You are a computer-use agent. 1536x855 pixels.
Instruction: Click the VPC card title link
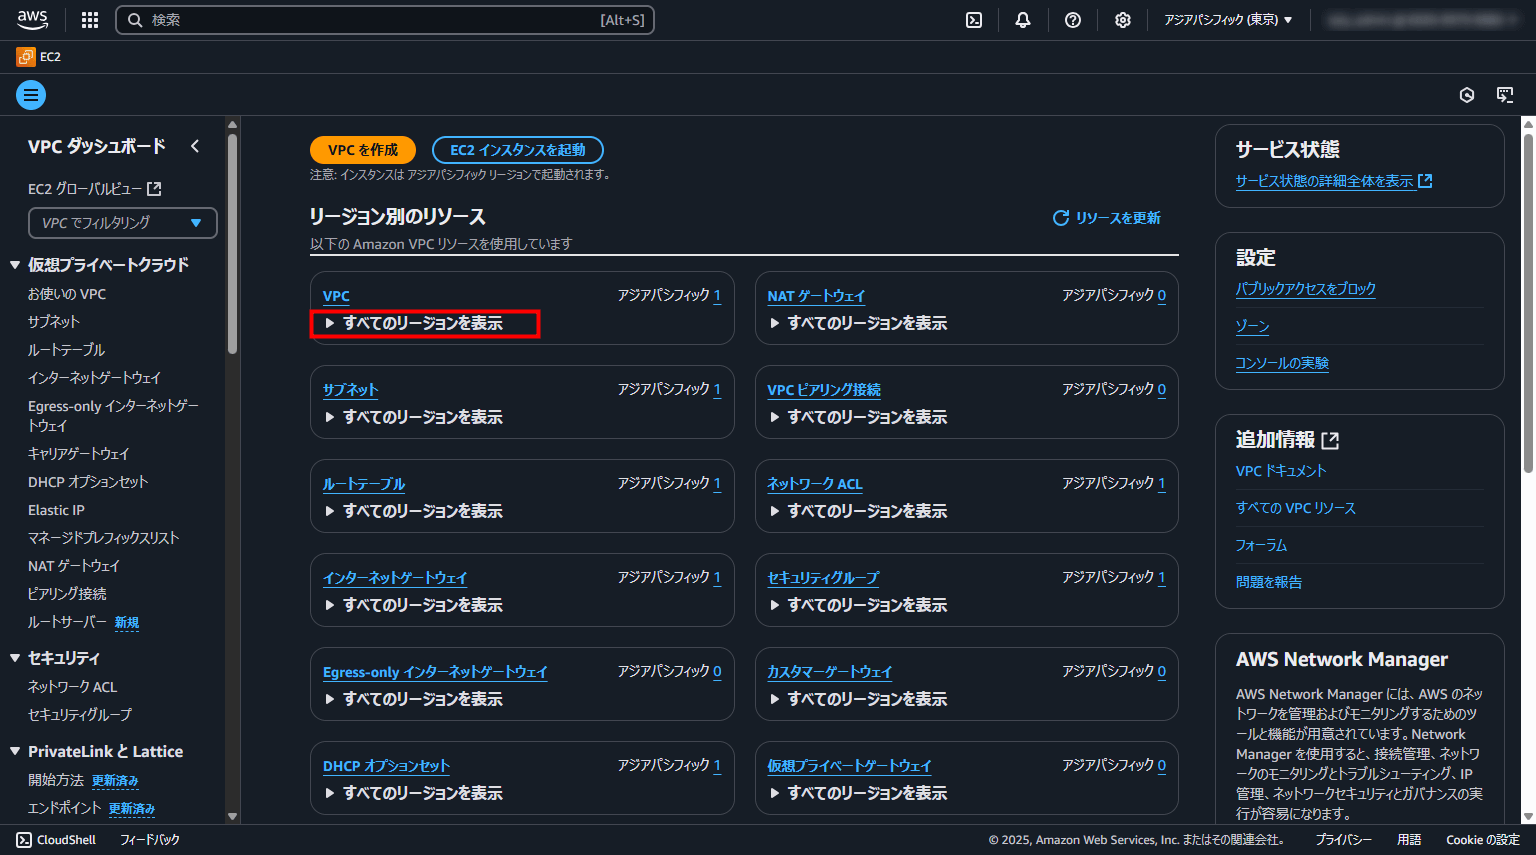point(336,296)
